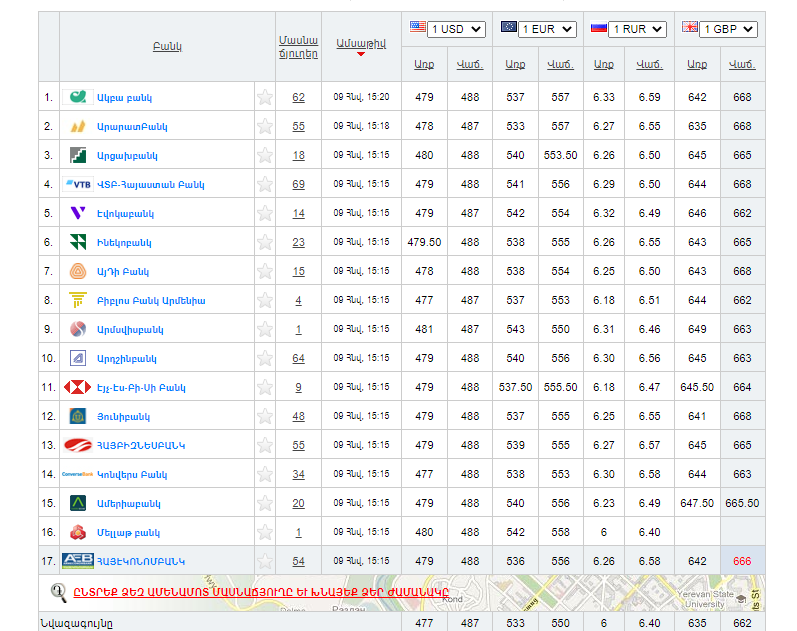Image resolution: width=797 pixels, height=631 pixels.
Task: Open the 1 EUR currency dropdown
Action: click(x=547, y=29)
